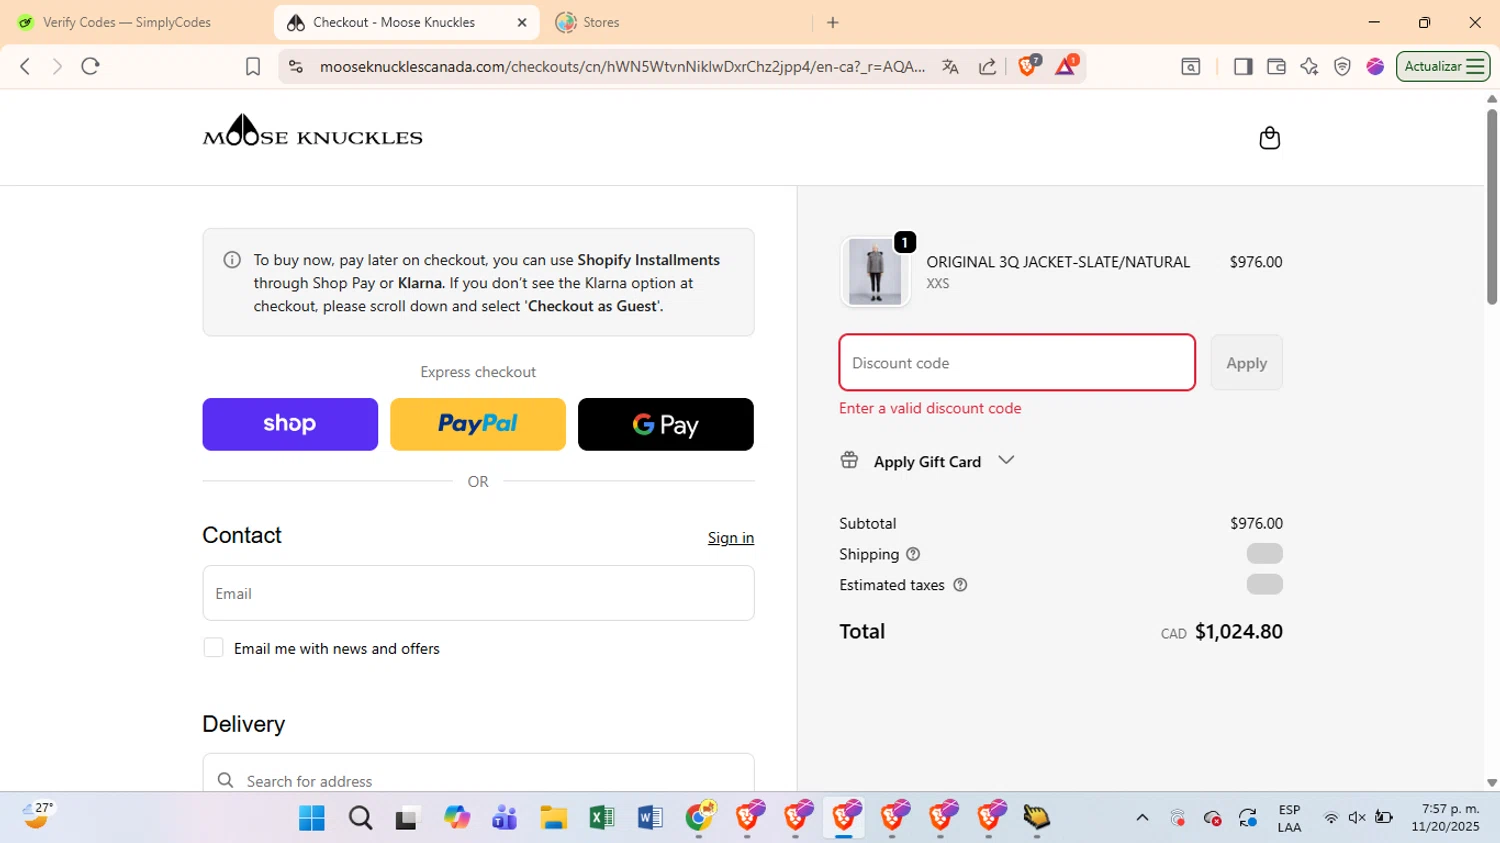Image resolution: width=1500 pixels, height=843 pixels.
Task: Show the Shipping help tooltip icon
Action: click(913, 554)
